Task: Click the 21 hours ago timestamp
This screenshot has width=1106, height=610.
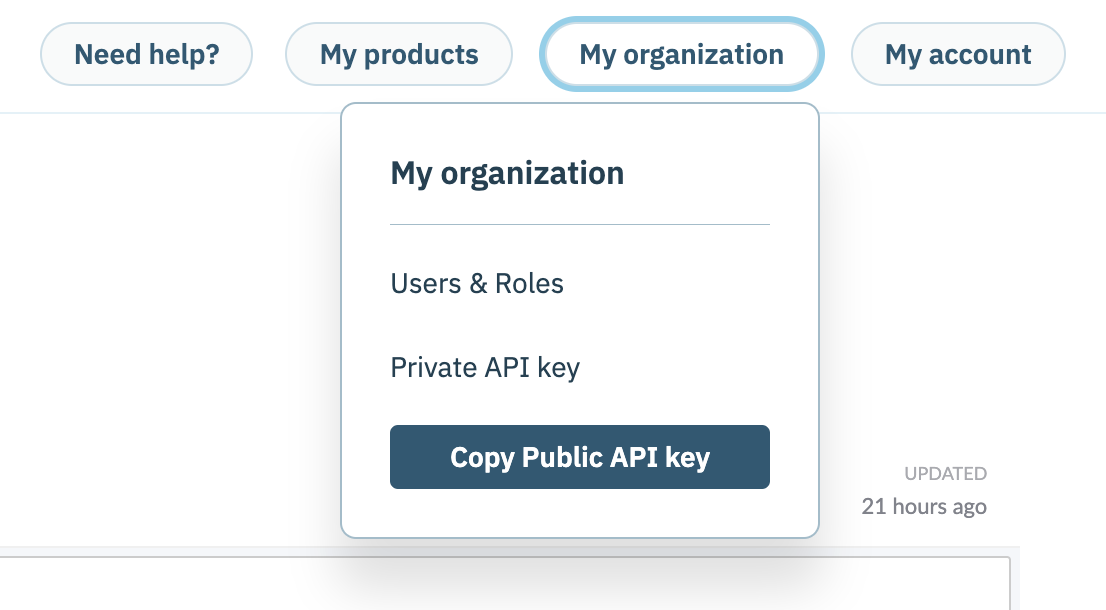Action: click(923, 506)
